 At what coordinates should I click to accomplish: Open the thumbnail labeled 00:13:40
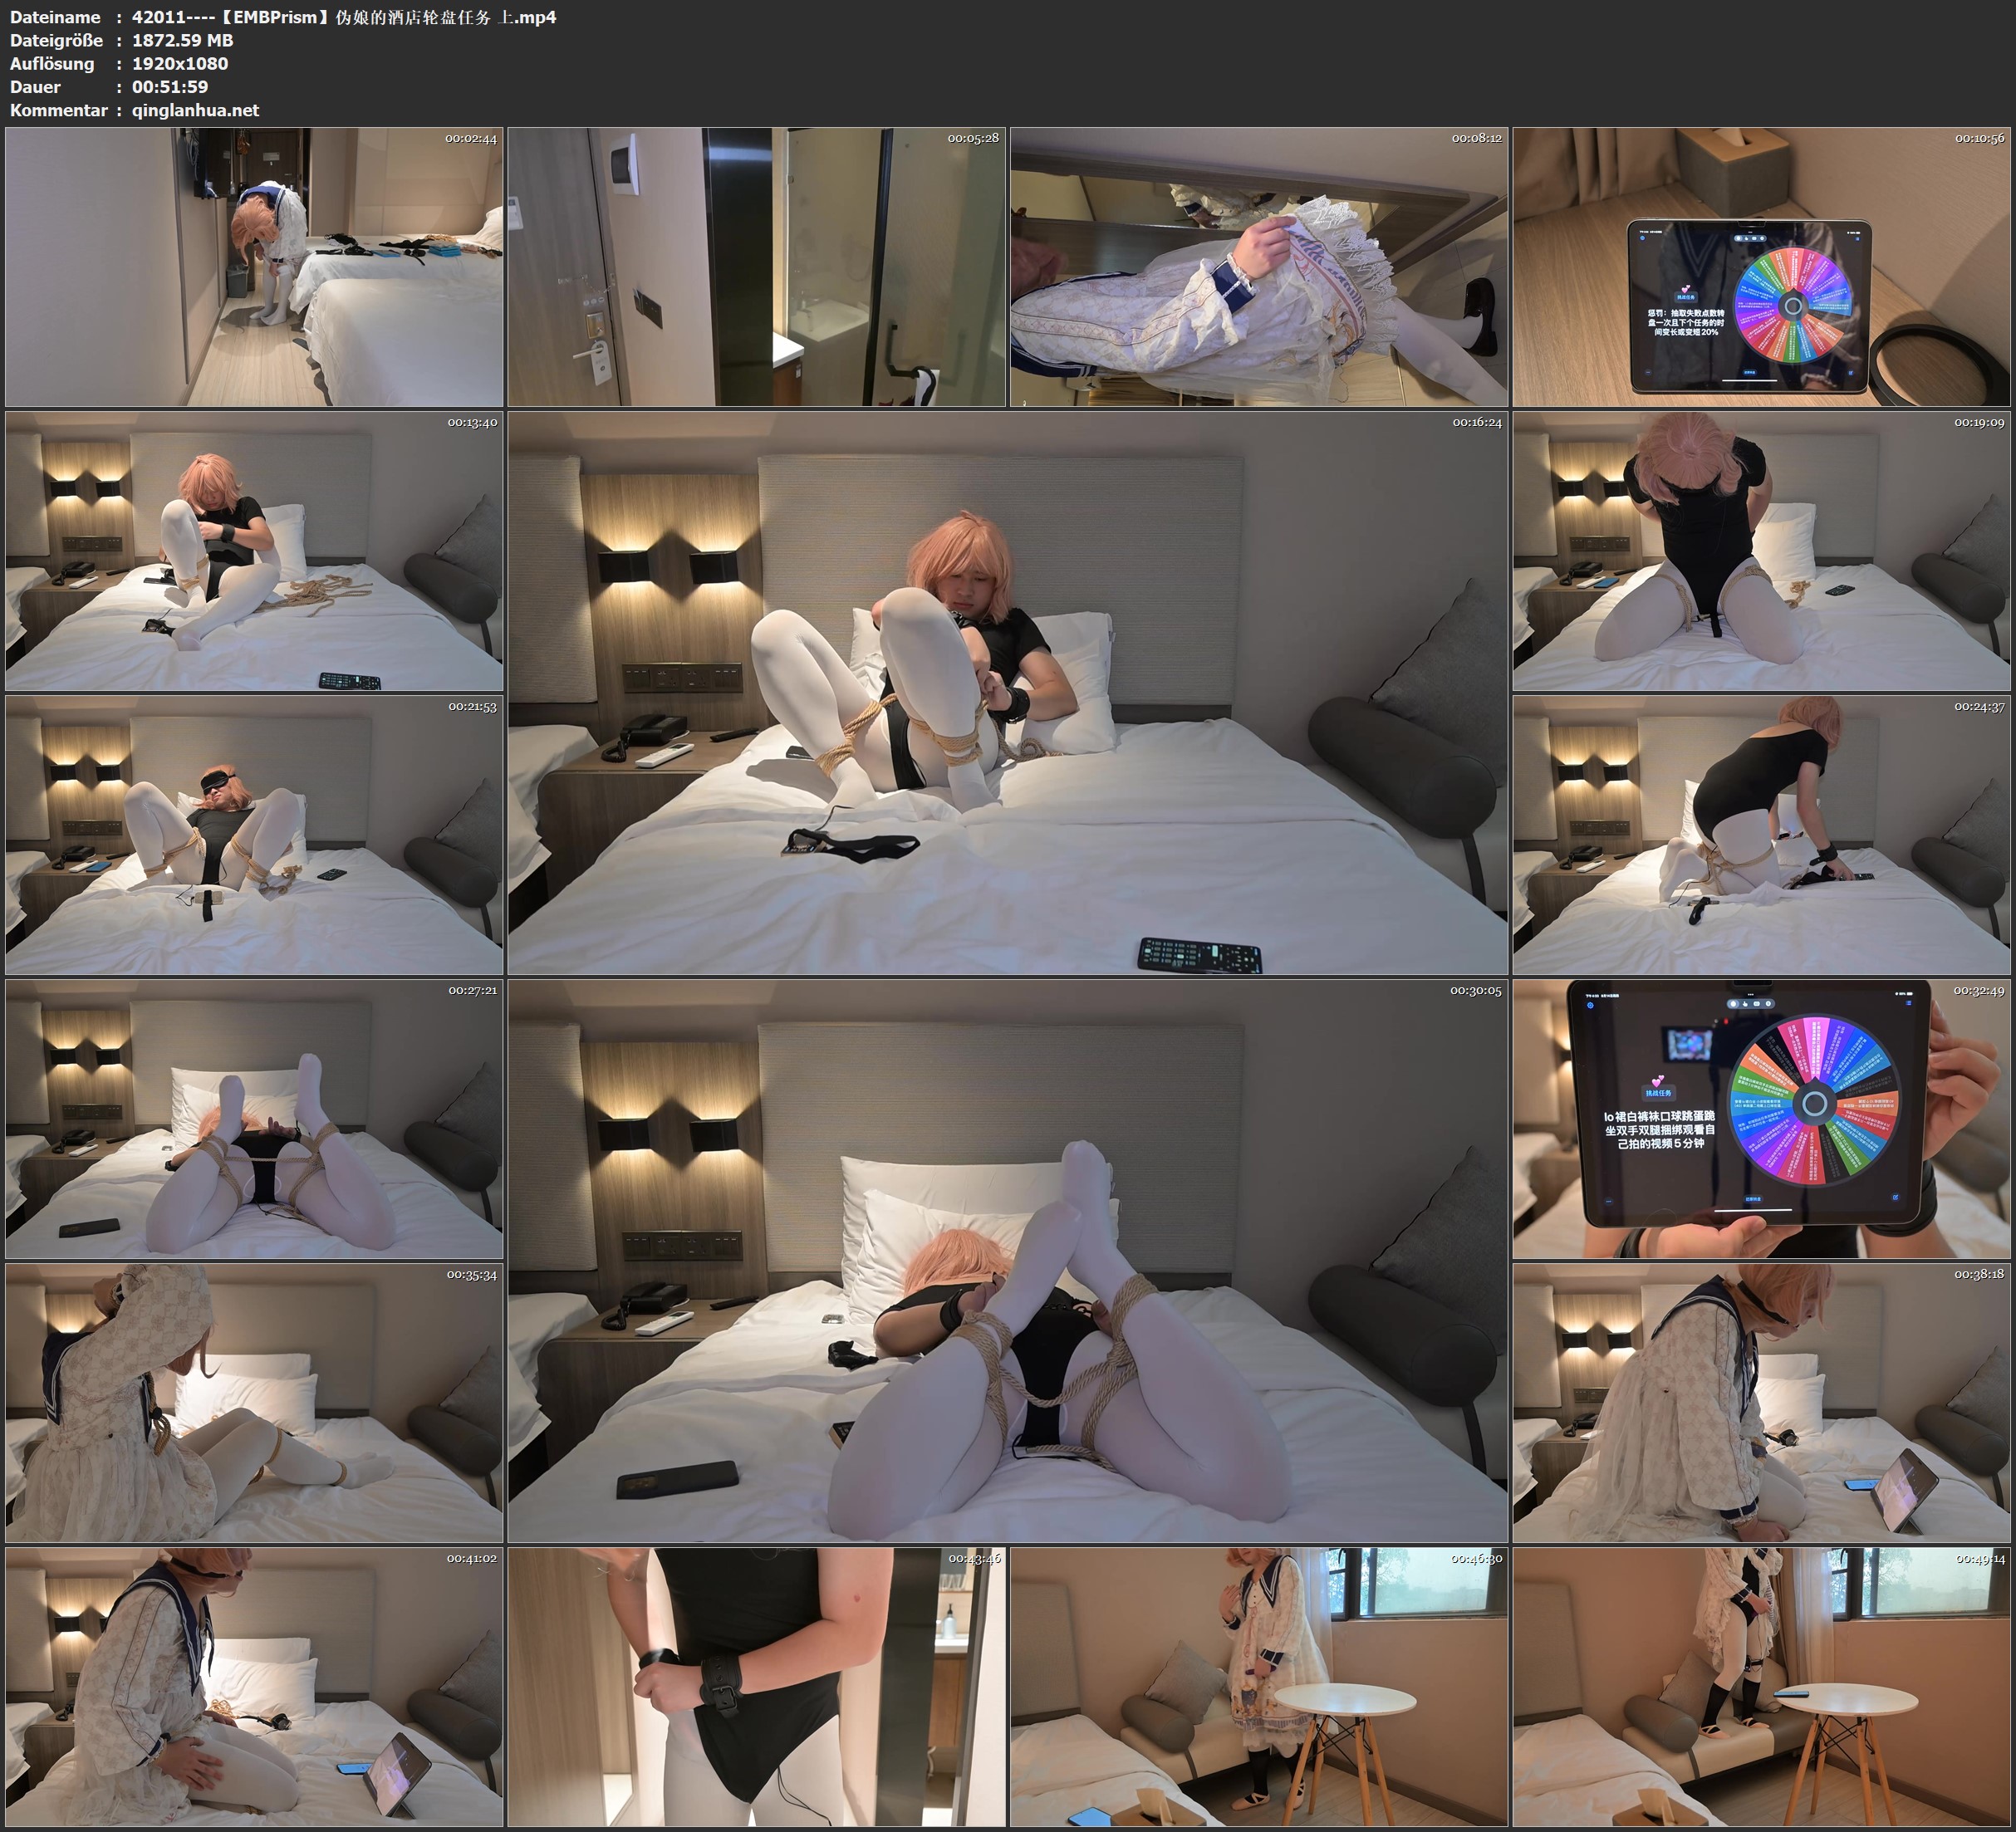click(x=254, y=551)
